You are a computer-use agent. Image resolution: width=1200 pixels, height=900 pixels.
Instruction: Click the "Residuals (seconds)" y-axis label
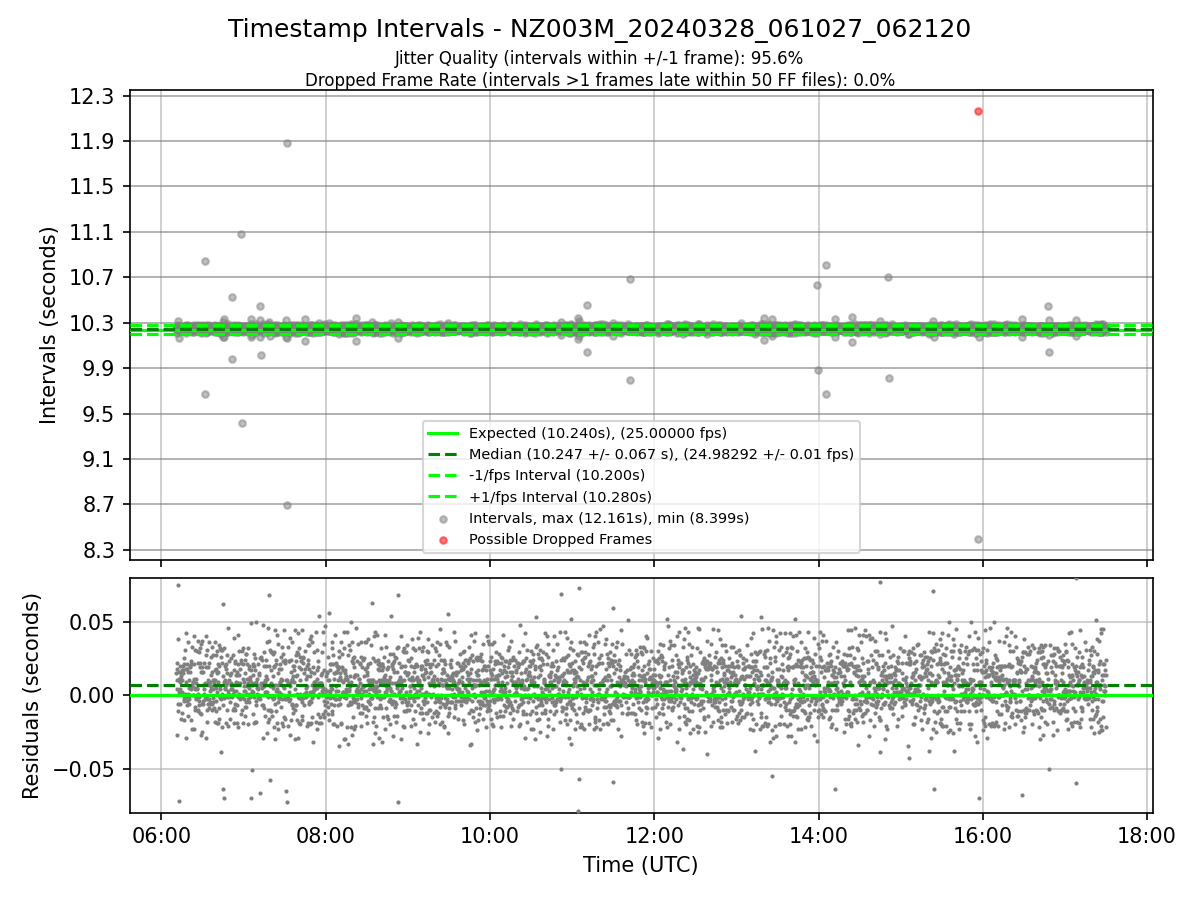click(31, 696)
